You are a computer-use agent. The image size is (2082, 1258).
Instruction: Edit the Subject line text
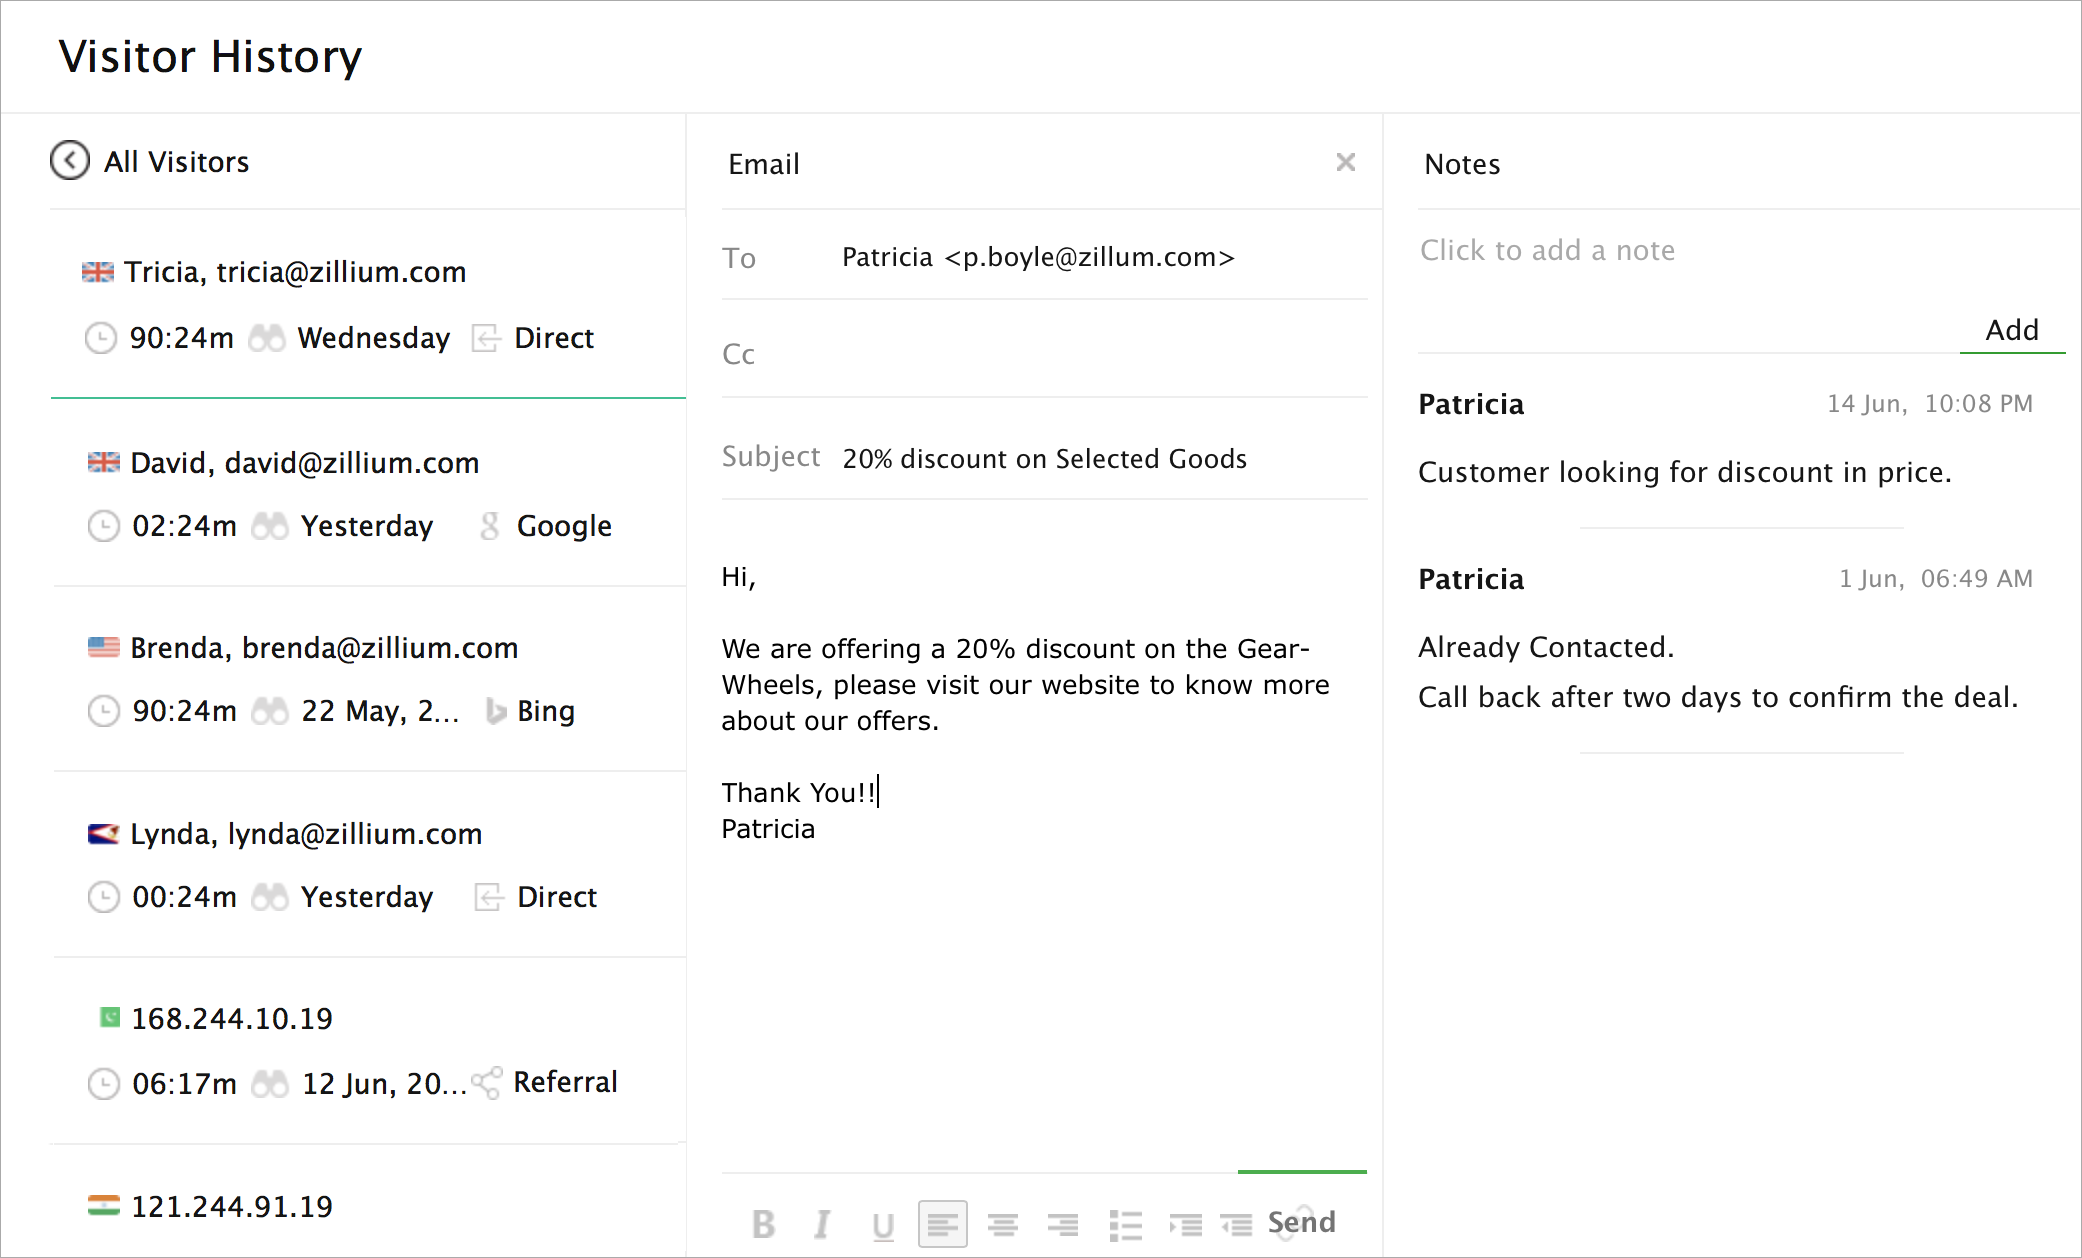click(1044, 459)
